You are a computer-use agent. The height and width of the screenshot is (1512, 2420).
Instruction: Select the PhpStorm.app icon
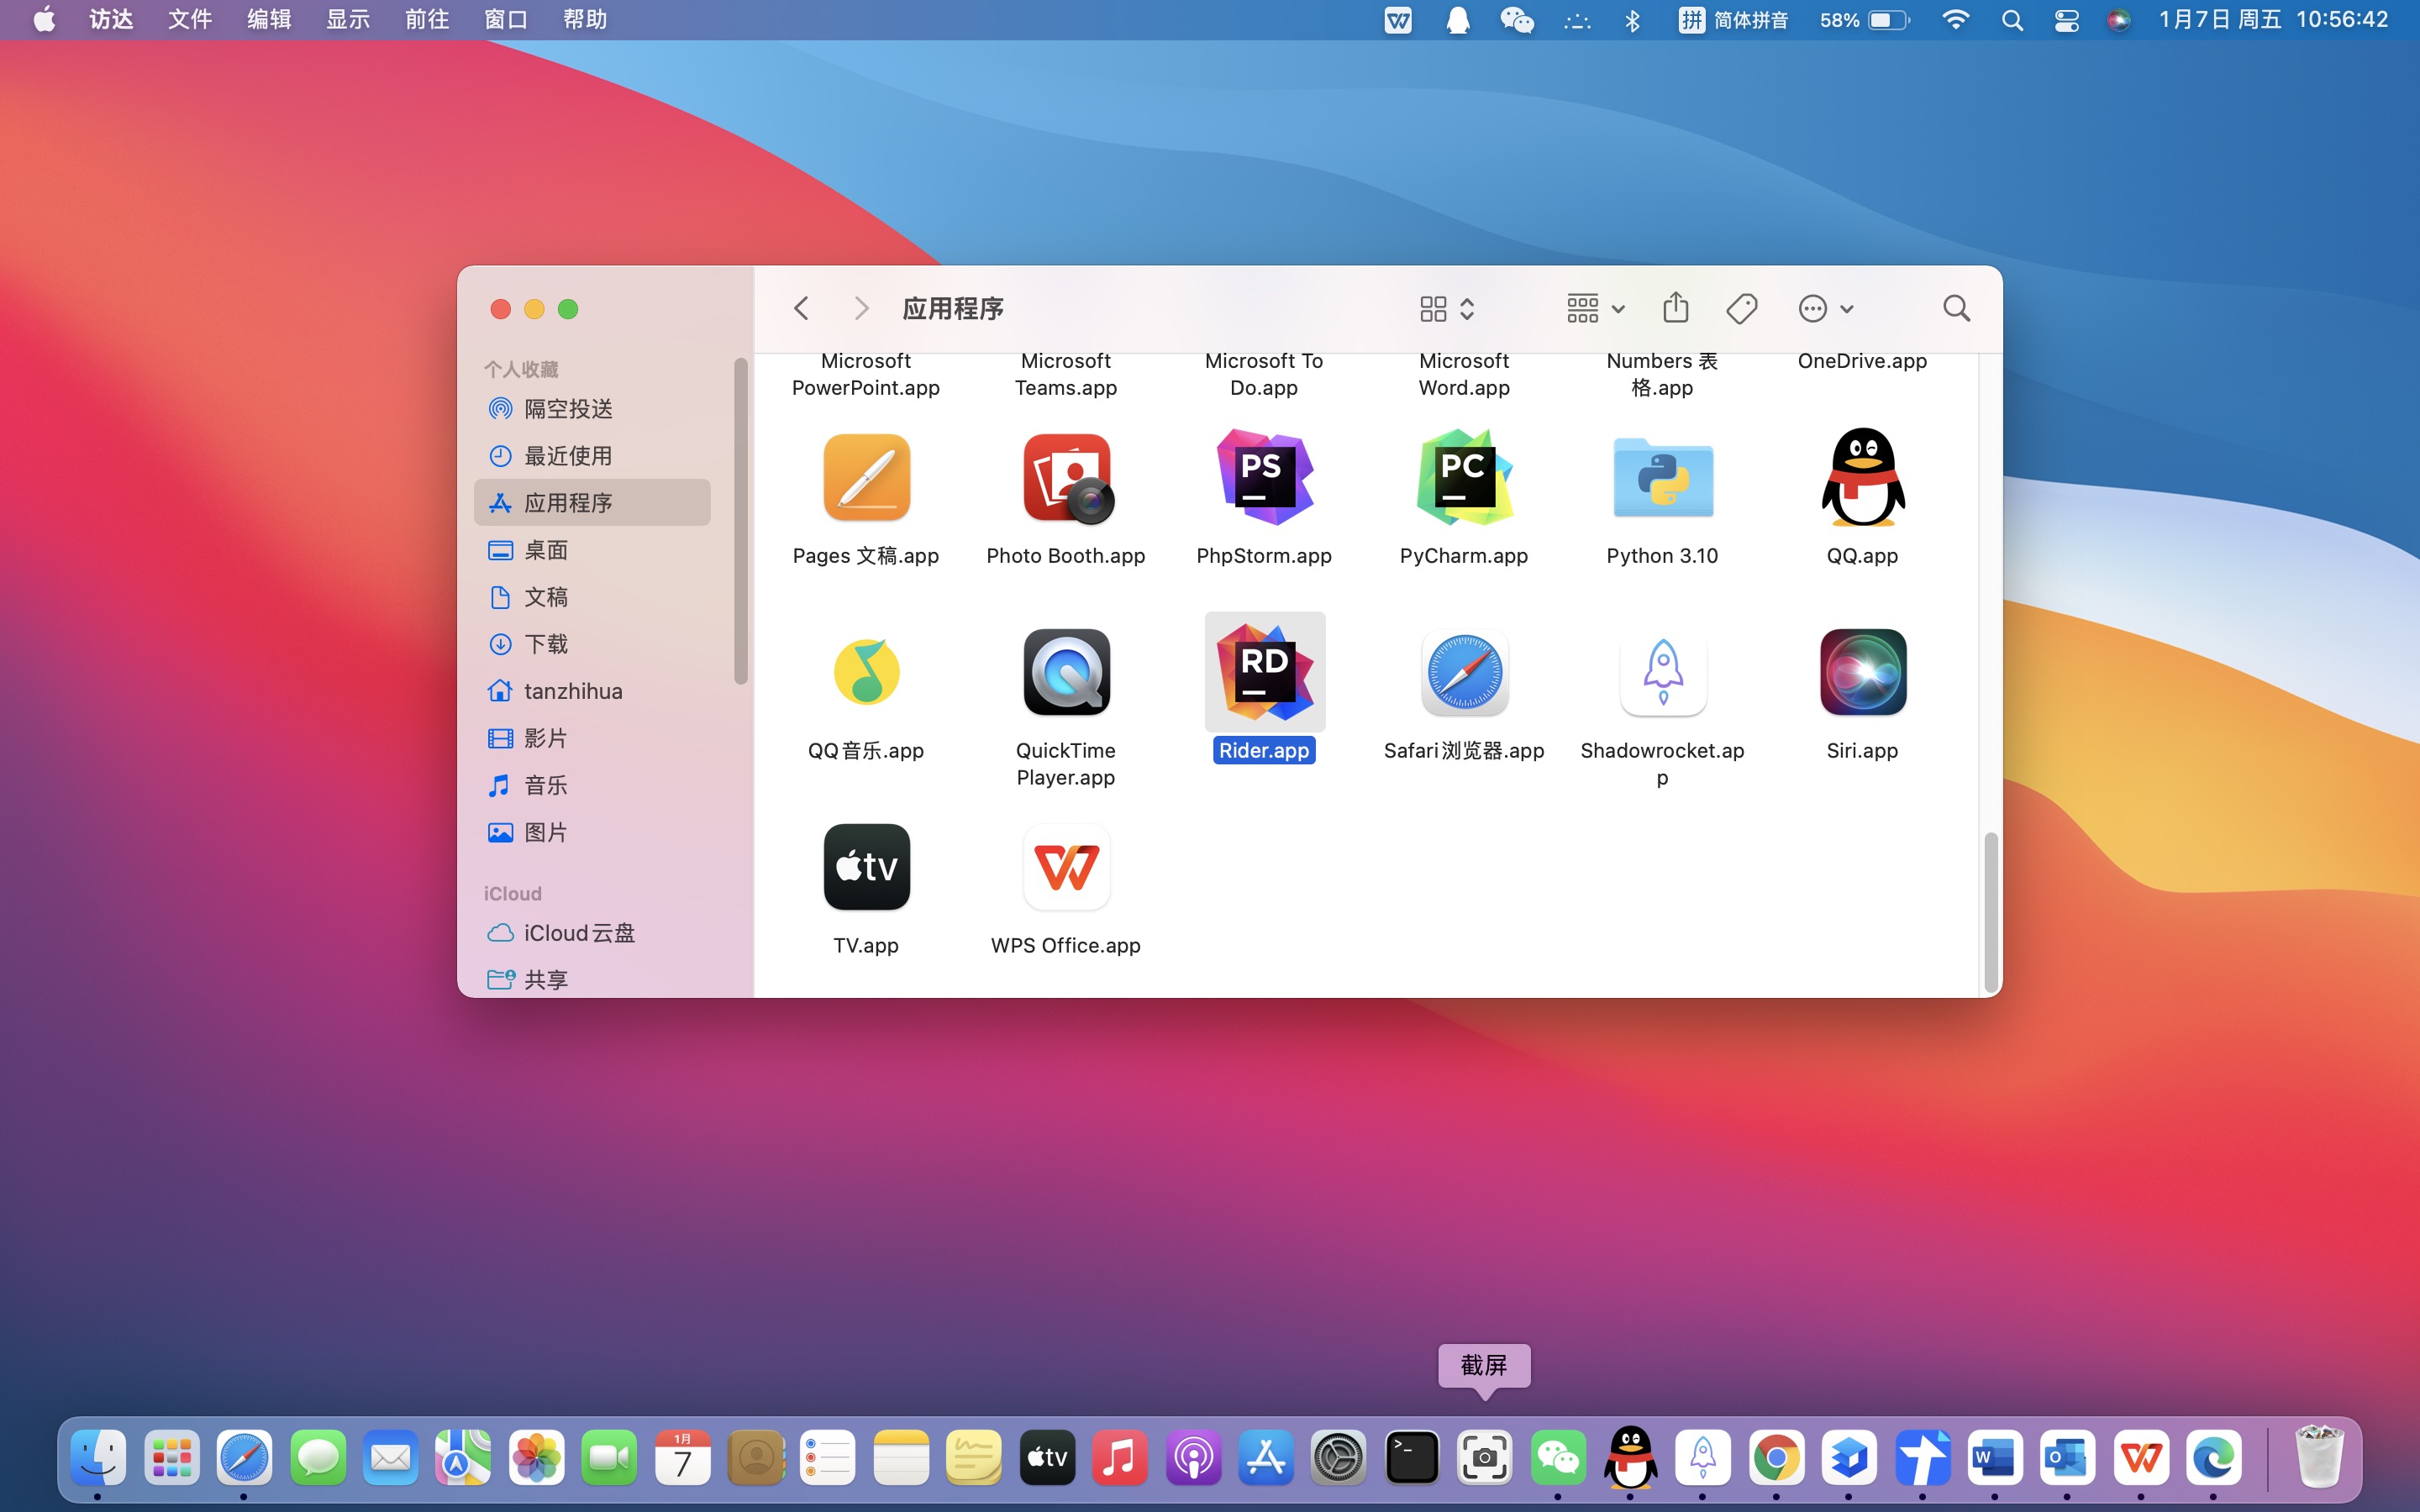click(x=1263, y=478)
